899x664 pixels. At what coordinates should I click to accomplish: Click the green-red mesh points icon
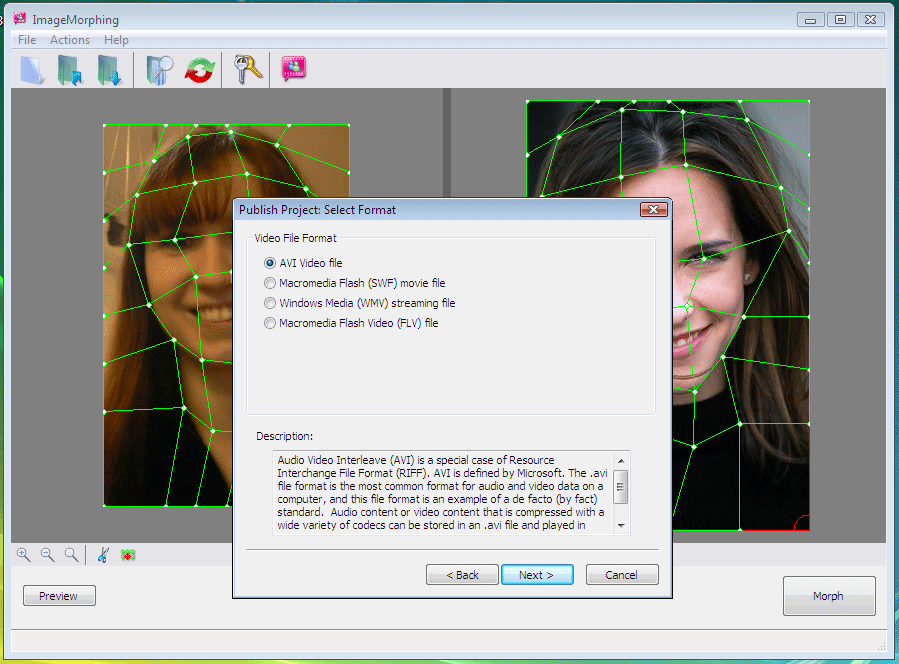128,554
